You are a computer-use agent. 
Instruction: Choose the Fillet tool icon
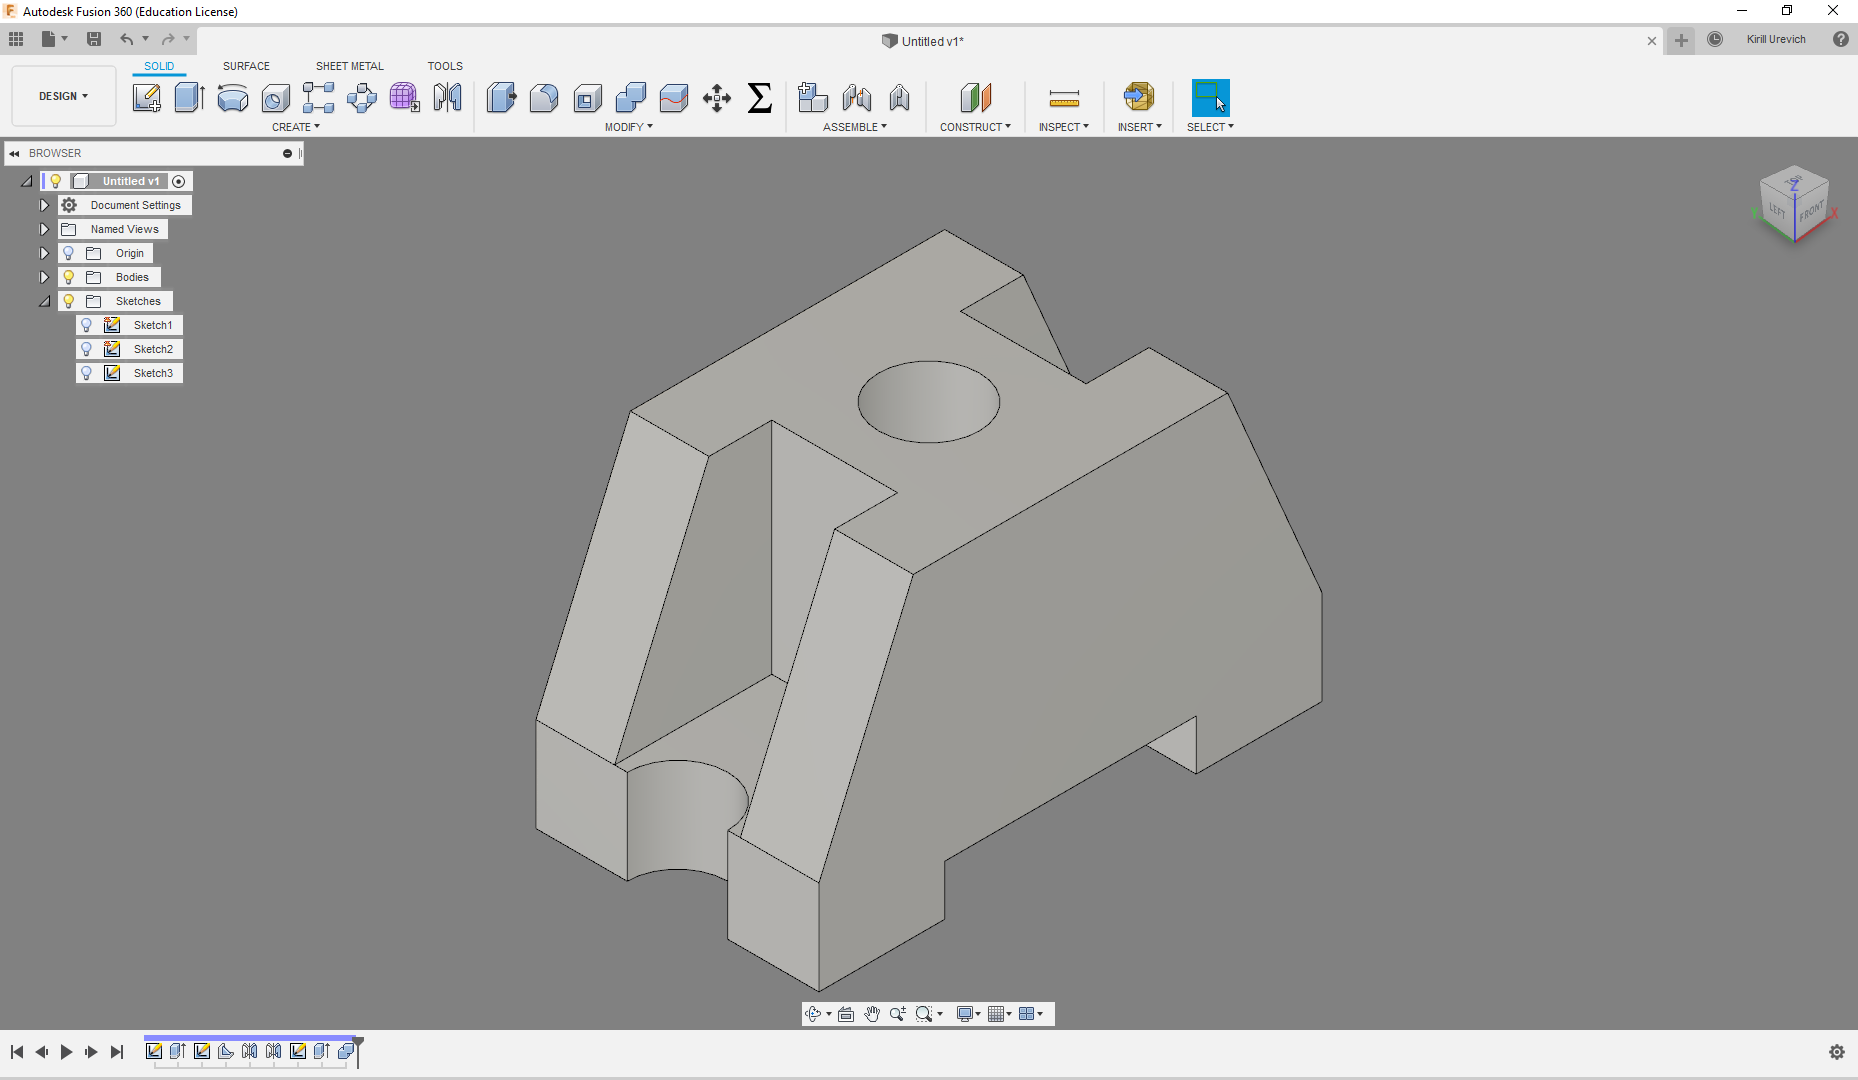pos(544,98)
